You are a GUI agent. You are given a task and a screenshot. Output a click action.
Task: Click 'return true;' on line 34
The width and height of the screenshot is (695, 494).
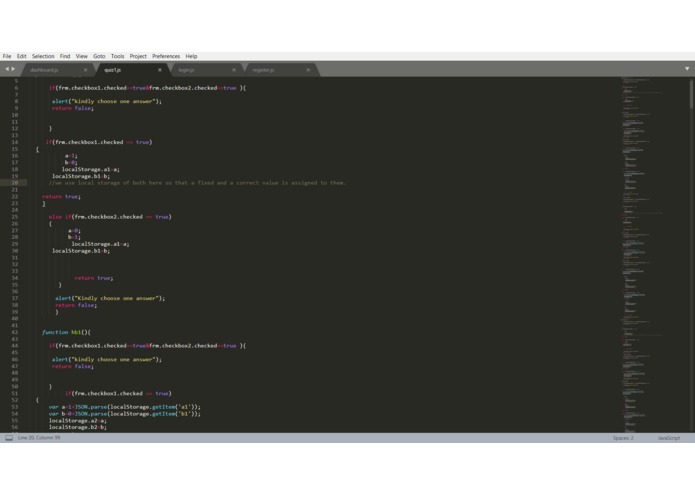pos(94,278)
